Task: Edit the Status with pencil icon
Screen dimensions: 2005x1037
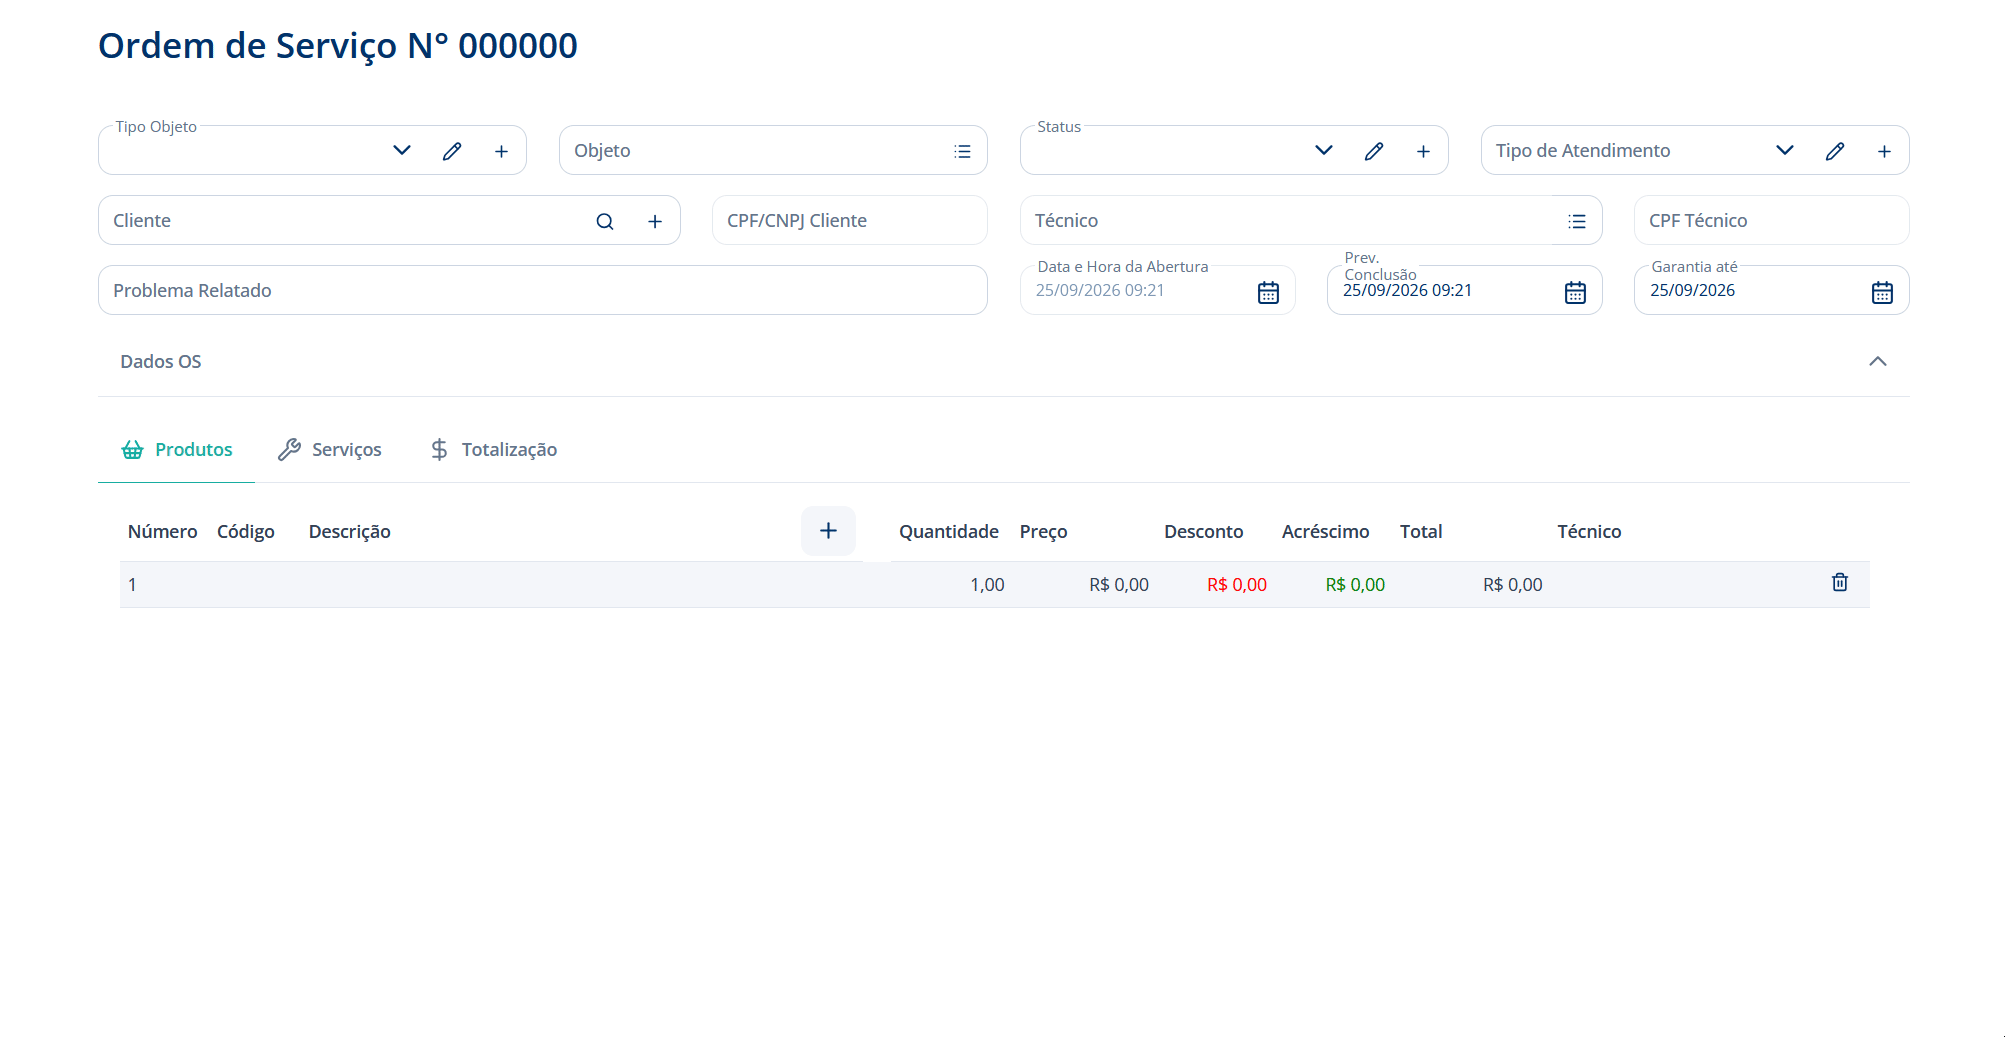Action: (x=1374, y=151)
